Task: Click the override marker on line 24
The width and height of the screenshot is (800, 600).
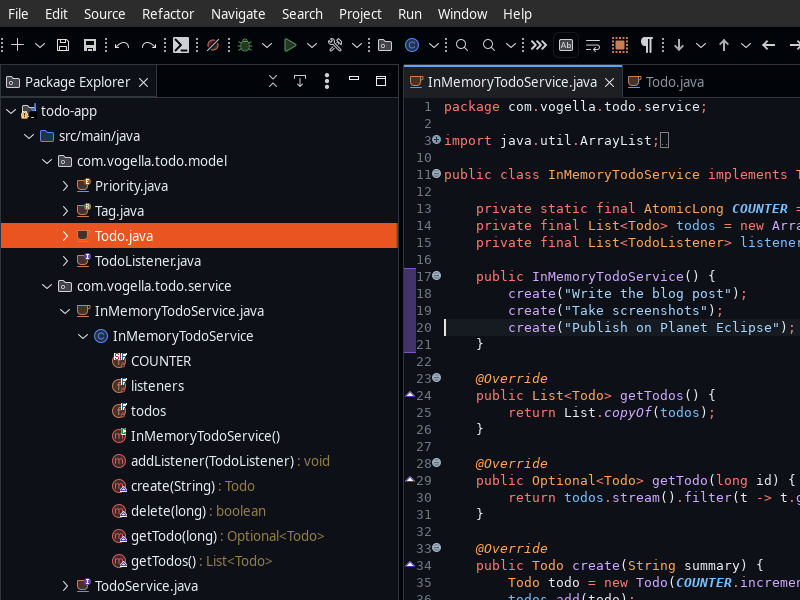Action: pyautogui.click(x=410, y=394)
